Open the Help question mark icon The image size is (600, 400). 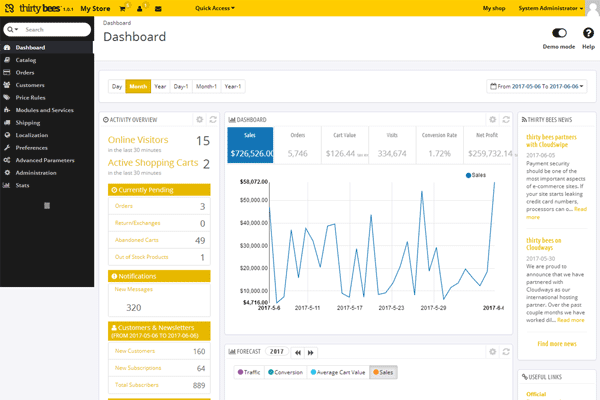pyautogui.click(x=588, y=34)
